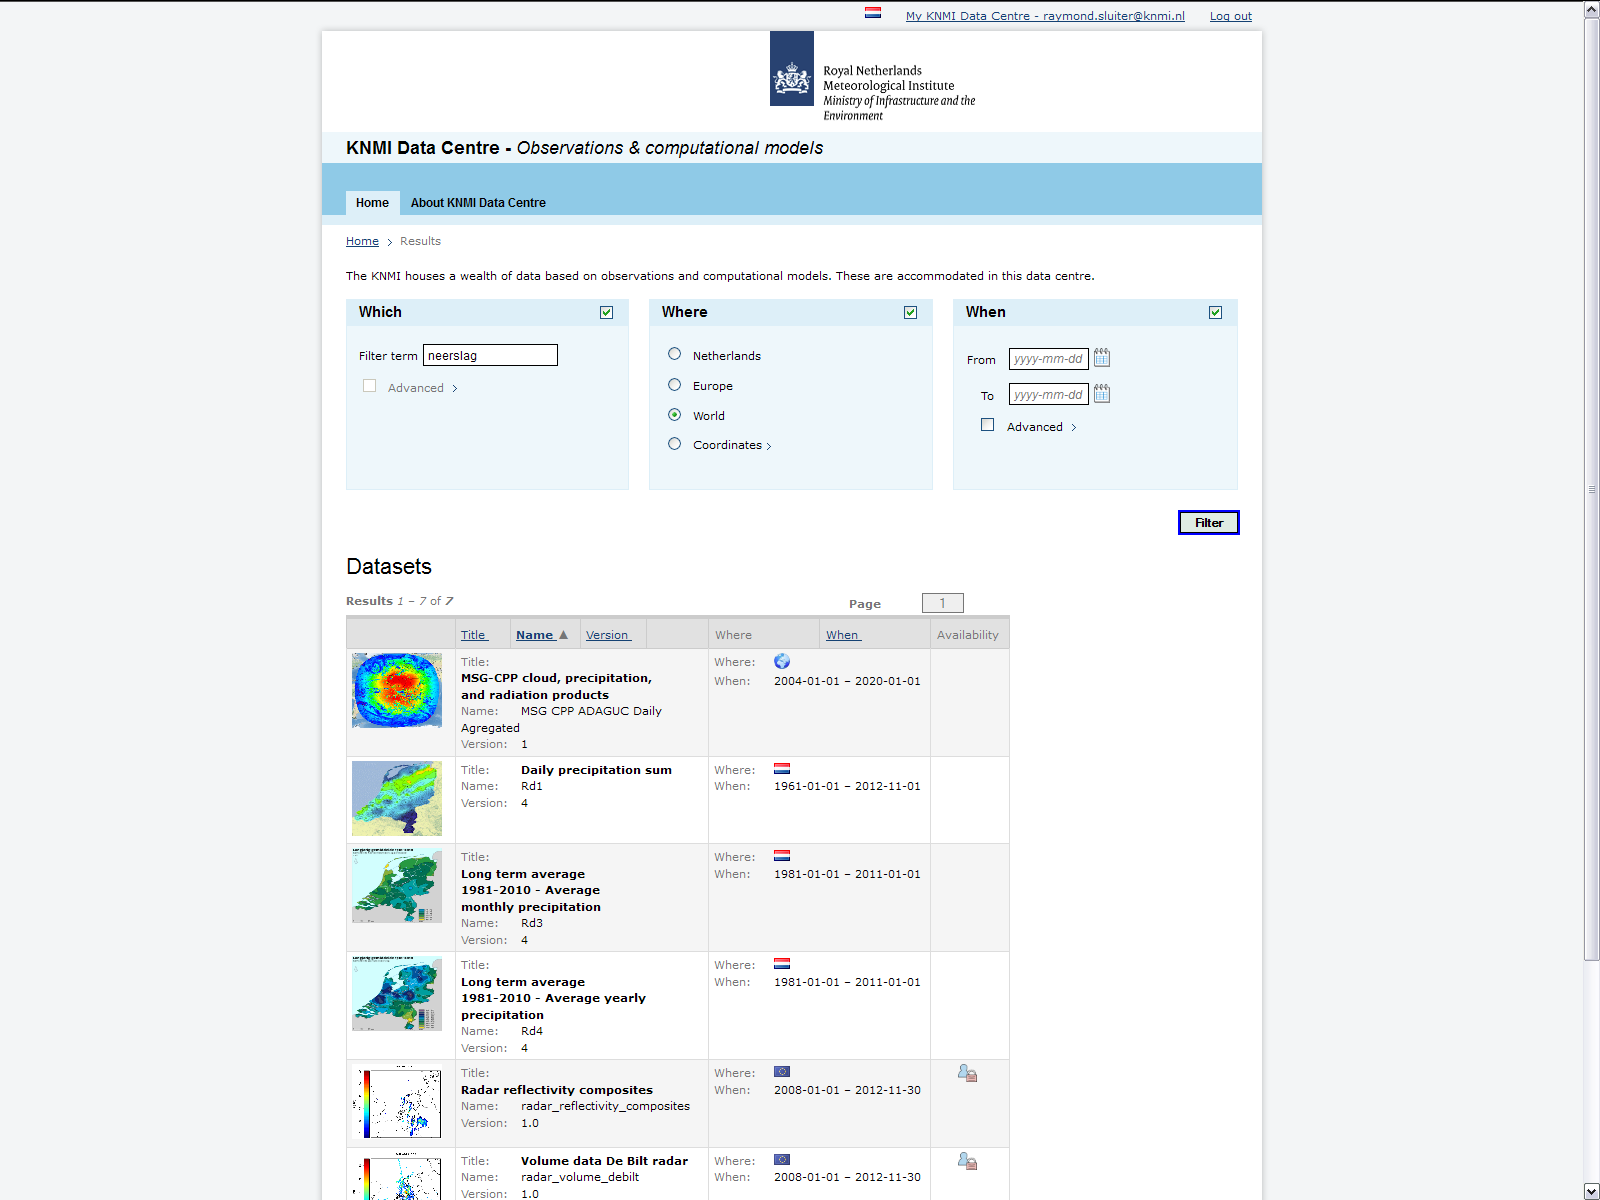The image size is (1600, 1200).
Task: Click the Log out link
Action: tap(1231, 16)
